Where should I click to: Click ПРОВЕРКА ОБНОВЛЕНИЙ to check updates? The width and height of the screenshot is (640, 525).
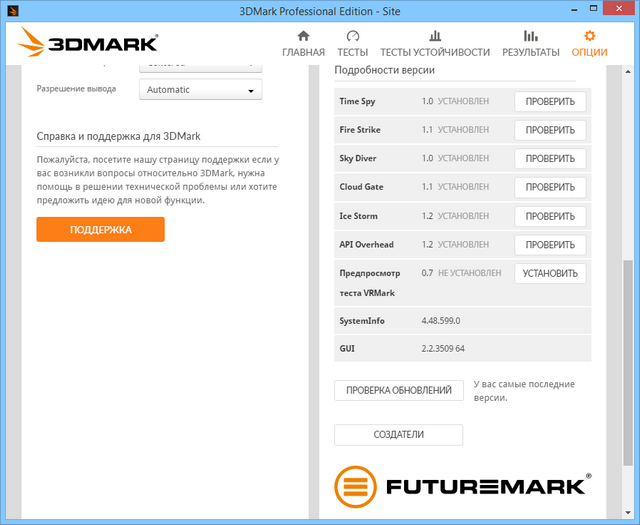(398, 390)
